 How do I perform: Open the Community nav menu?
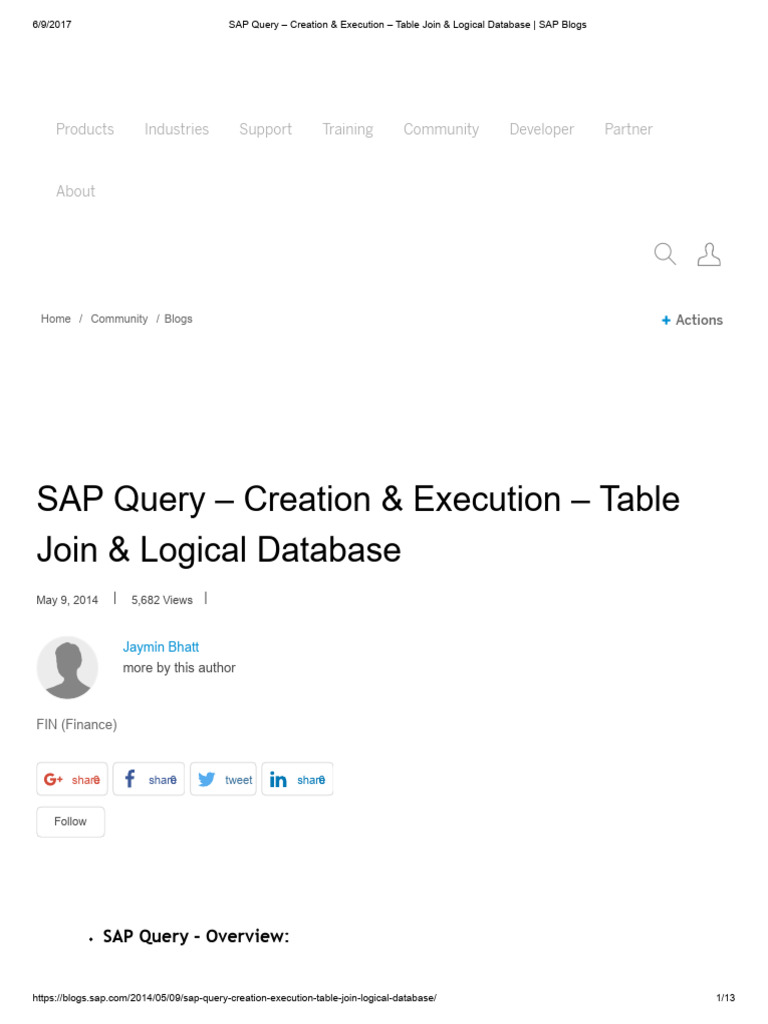tap(441, 129)
